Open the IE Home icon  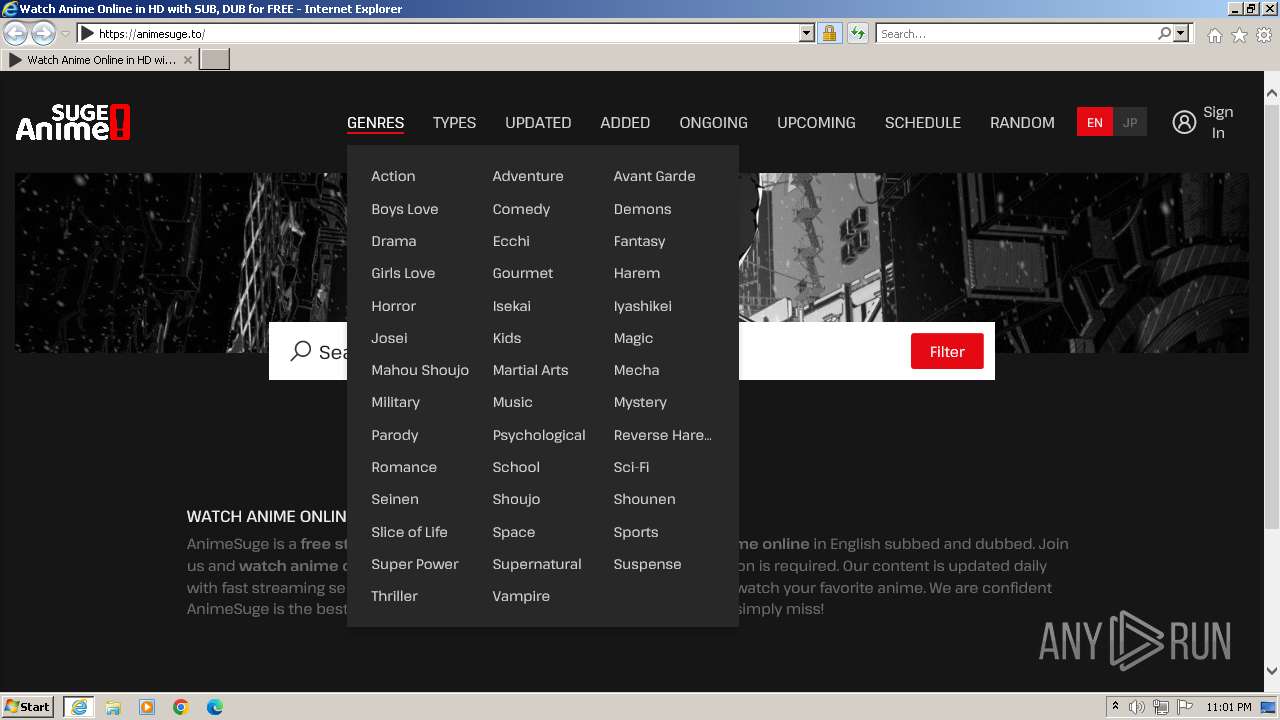pos(1214,35)
